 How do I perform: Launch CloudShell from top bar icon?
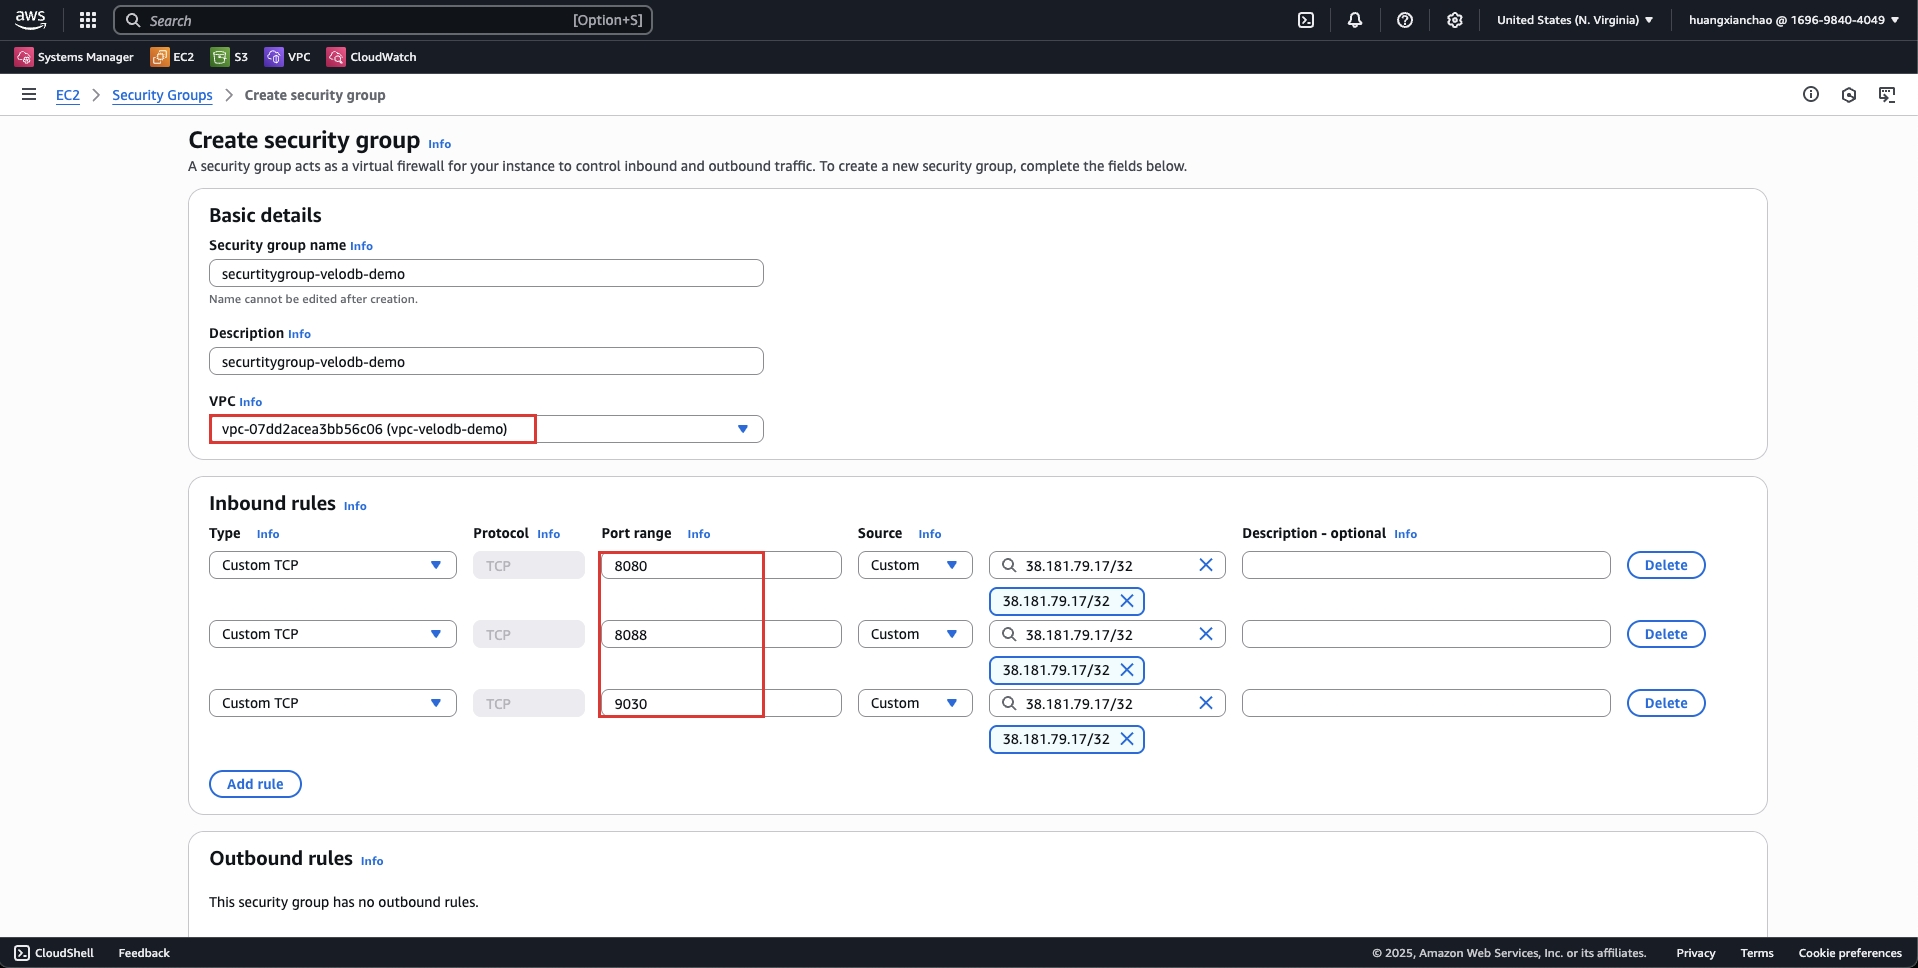pyautogui.click(x=1306, y=20)
